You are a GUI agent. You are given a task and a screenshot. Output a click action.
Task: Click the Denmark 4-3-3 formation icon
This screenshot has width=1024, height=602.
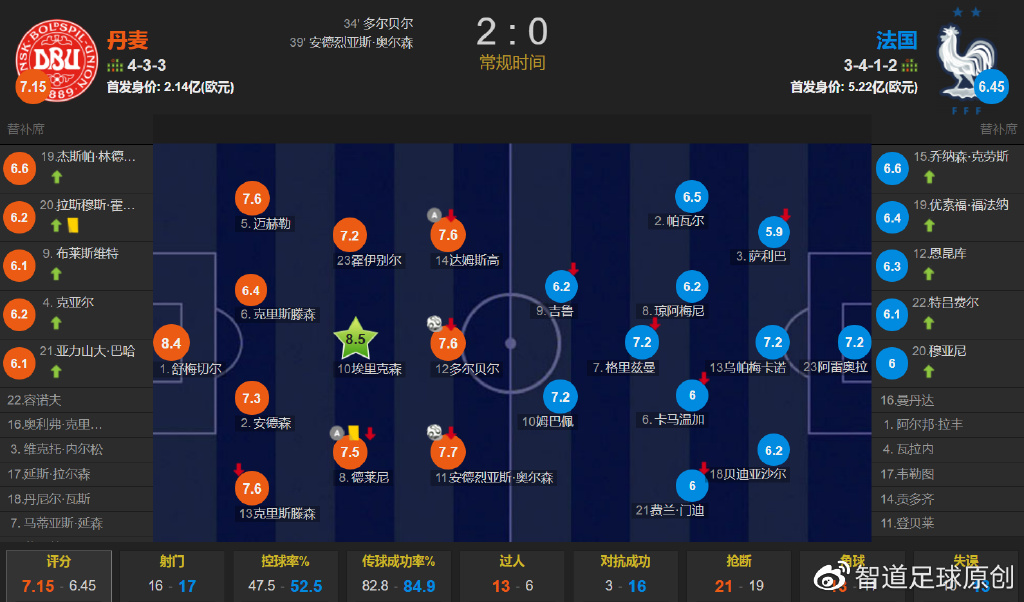[x=115, y=65]
